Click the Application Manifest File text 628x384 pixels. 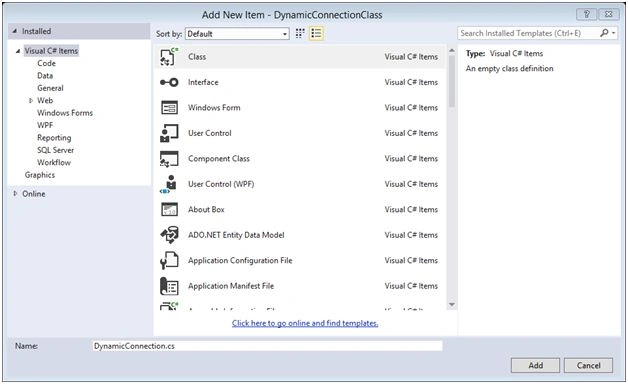(231, 286)
